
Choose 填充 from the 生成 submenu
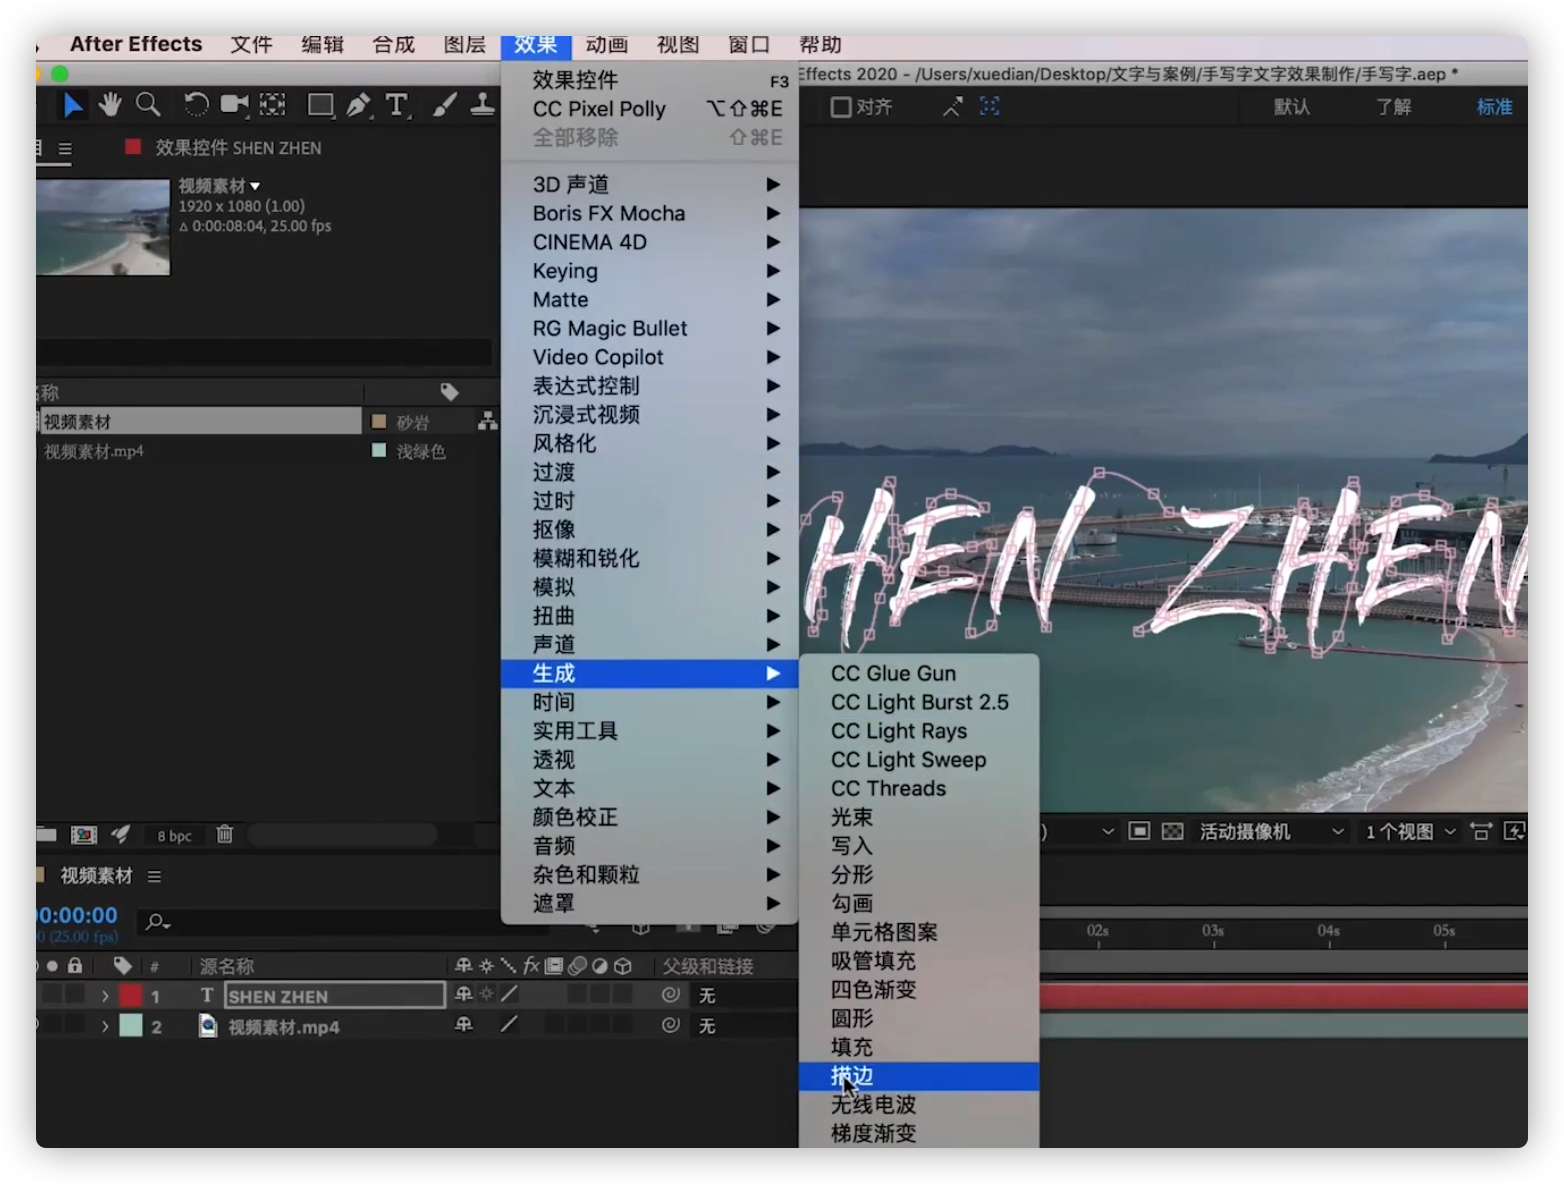(919, 1047)
